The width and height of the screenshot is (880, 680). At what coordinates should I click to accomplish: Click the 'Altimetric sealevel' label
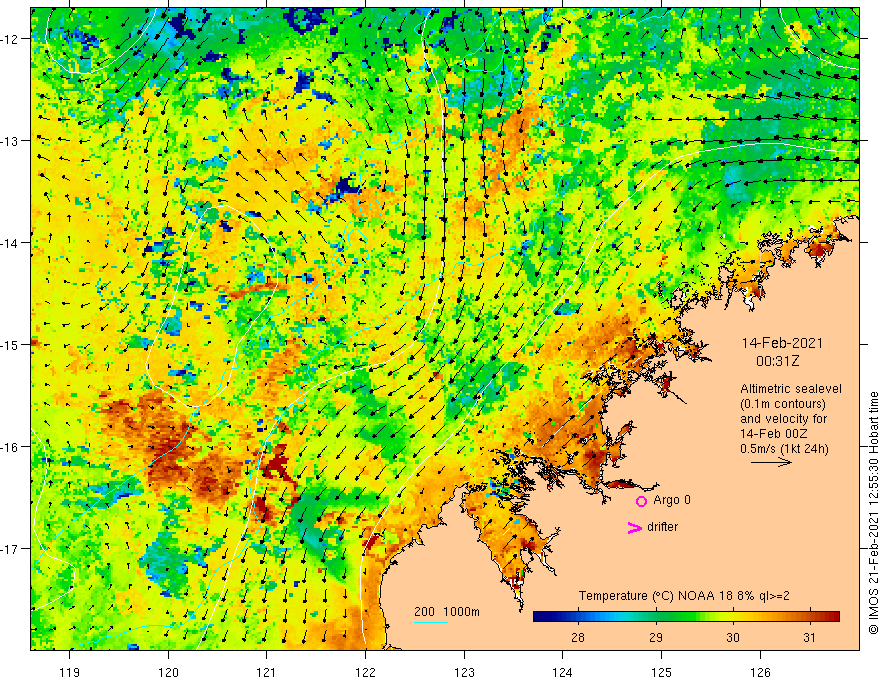tap(790, 389)
